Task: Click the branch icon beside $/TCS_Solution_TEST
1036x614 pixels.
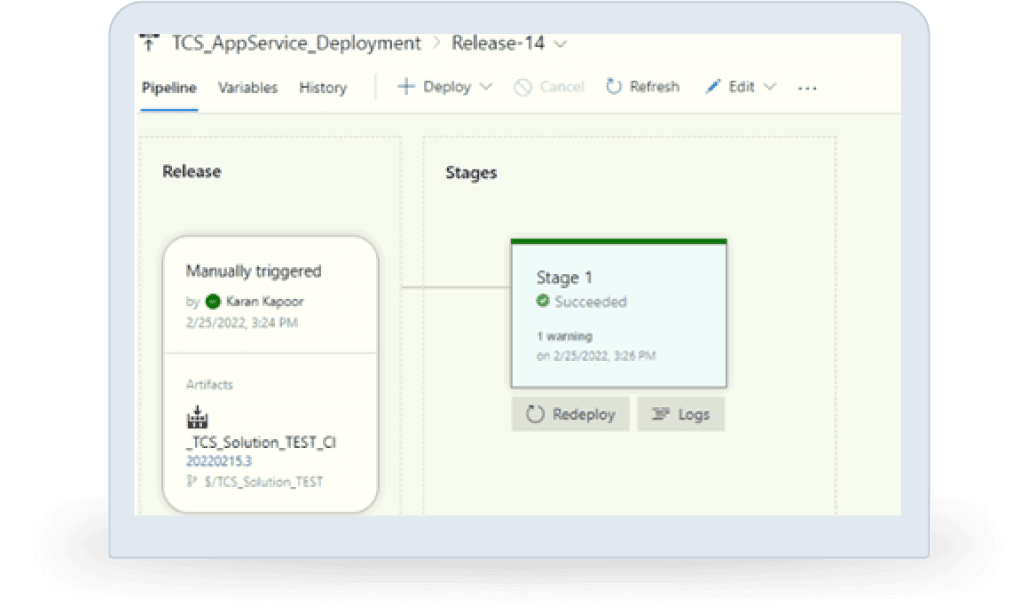Action: pyautogui.click(x=192, y=482)
